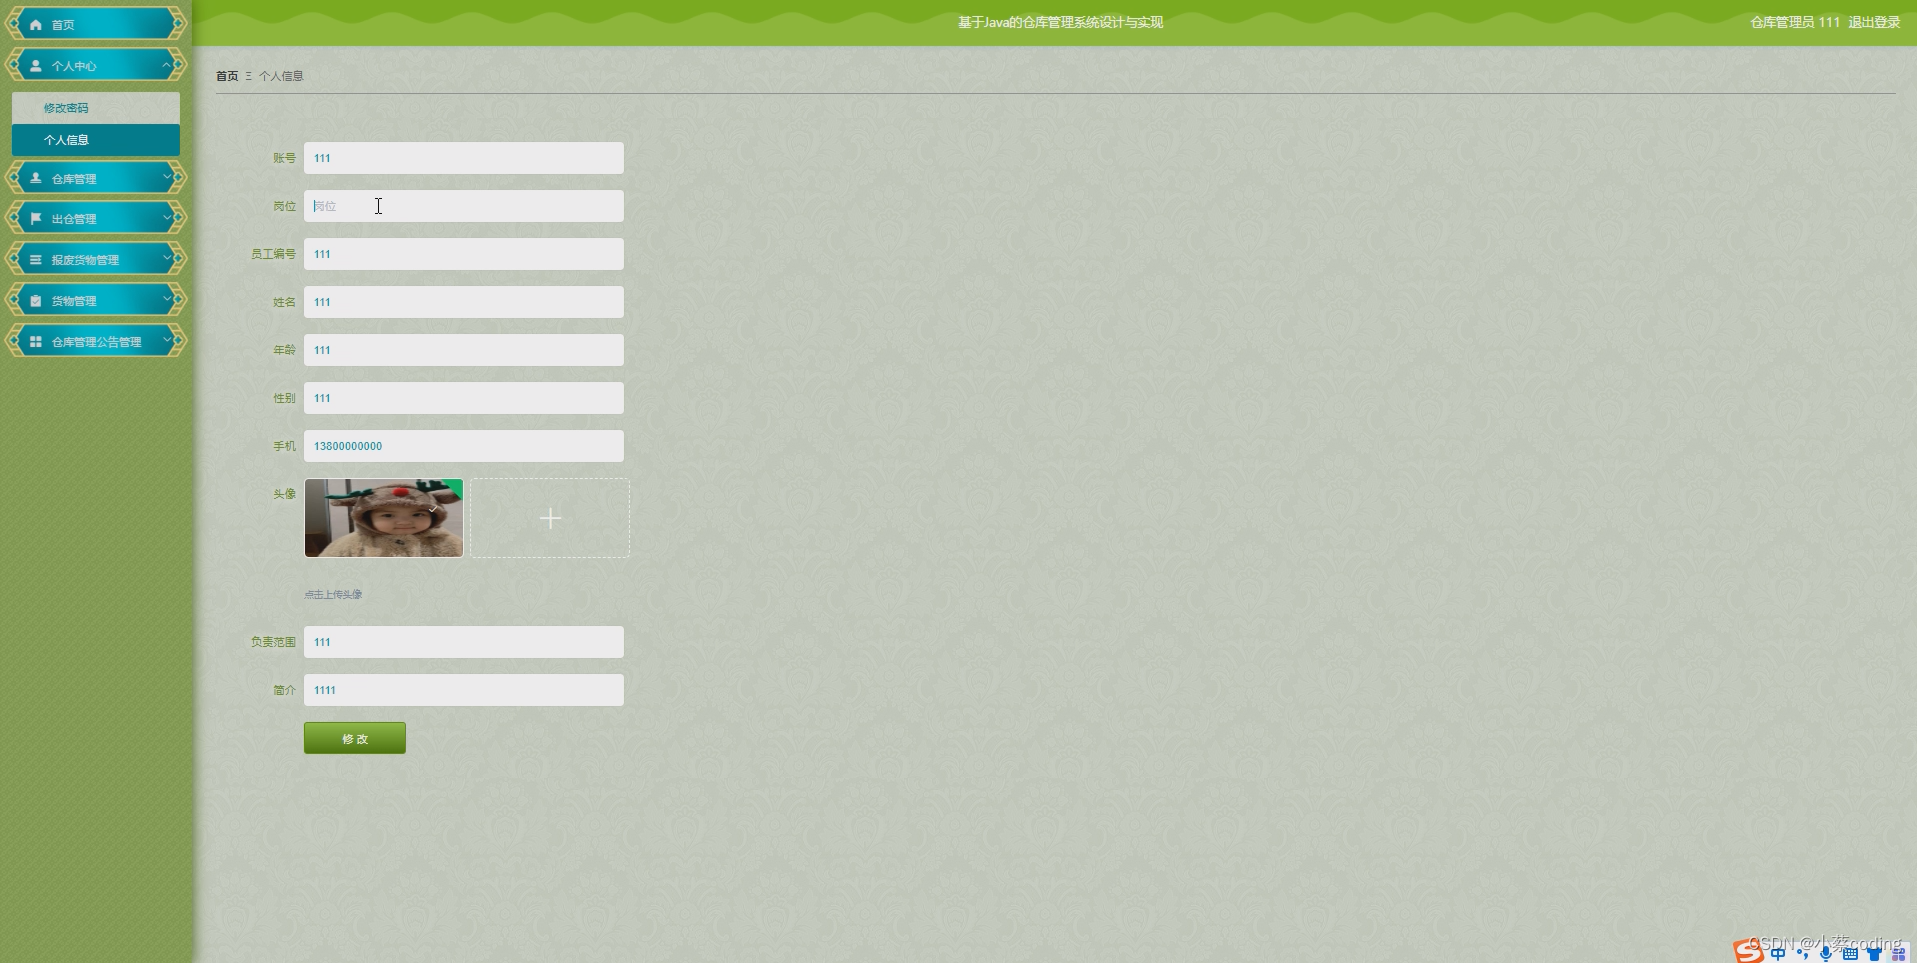Click the system title 基于Java的仓库管理系统设计与实现
Image resolution: width=1917 pixels, height=963 pixels.
click(x=1060, y=22)
